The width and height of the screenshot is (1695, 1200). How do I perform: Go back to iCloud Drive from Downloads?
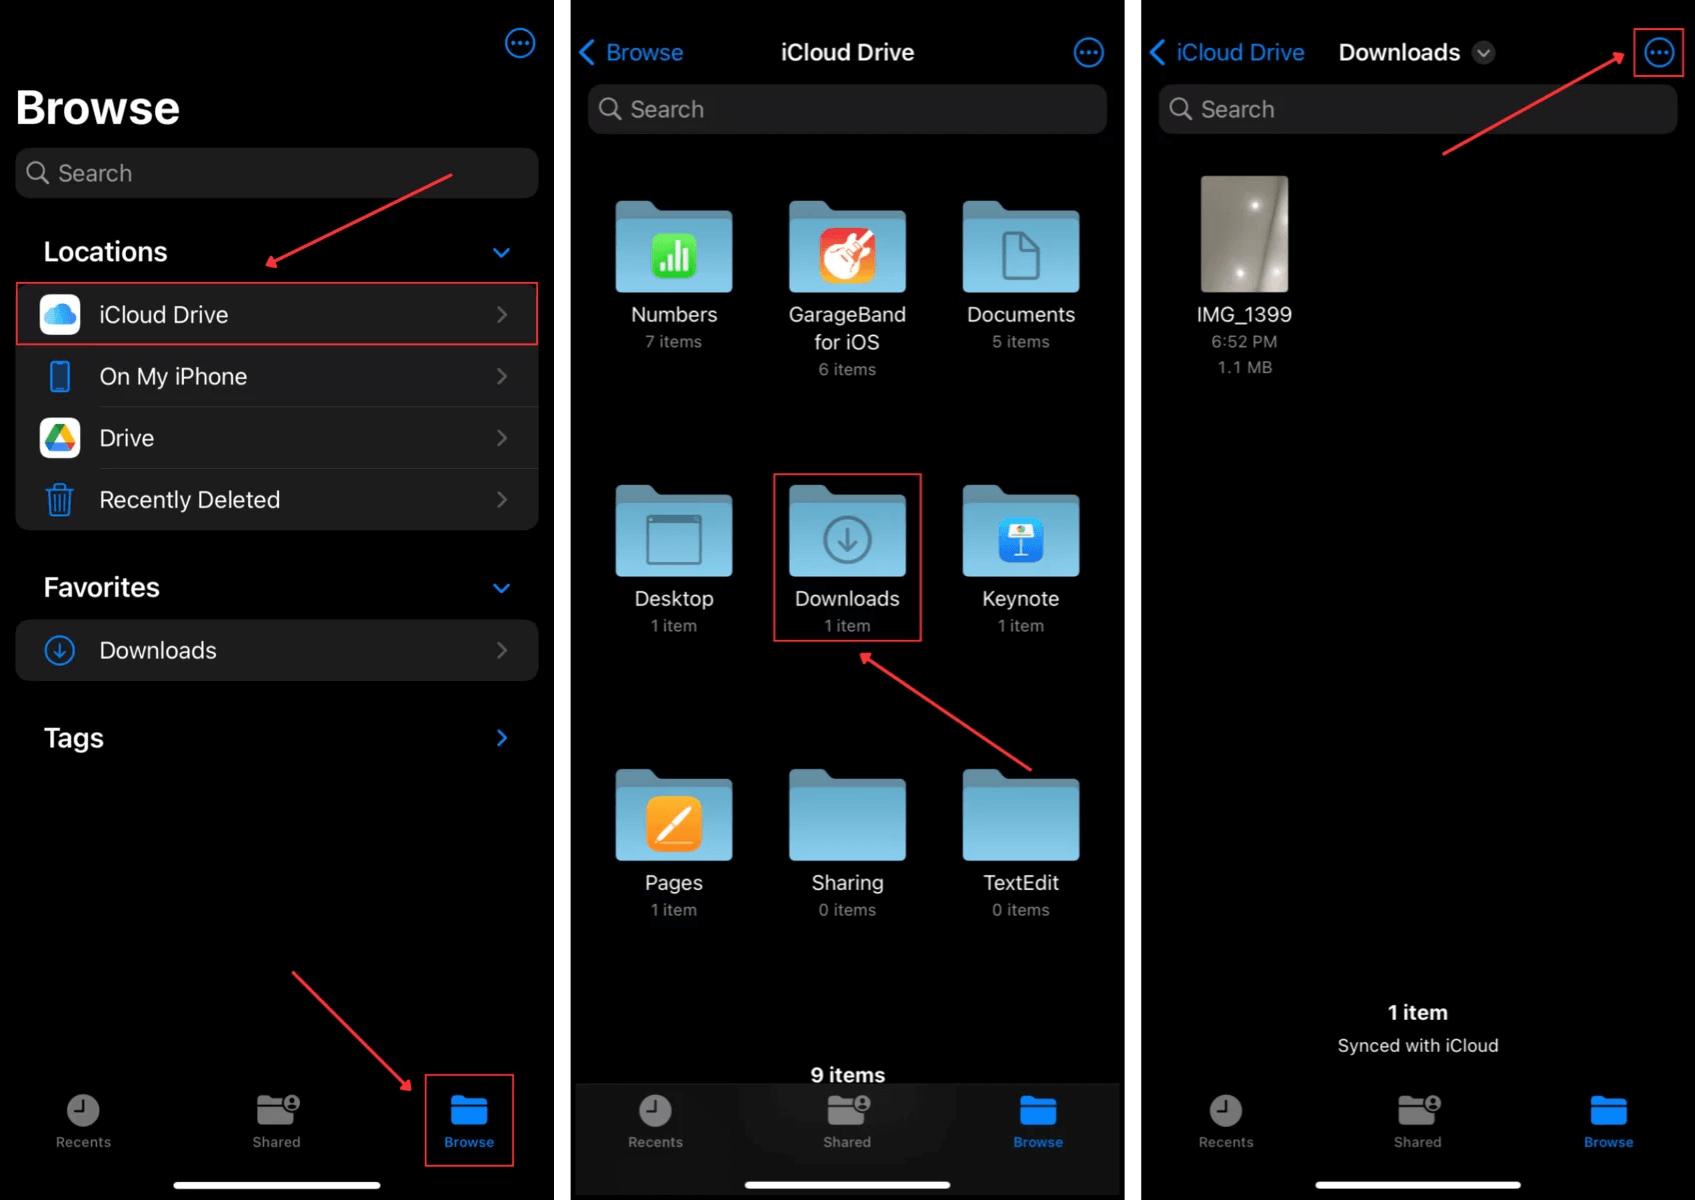pyautogui.click(x=1227, y=52)
